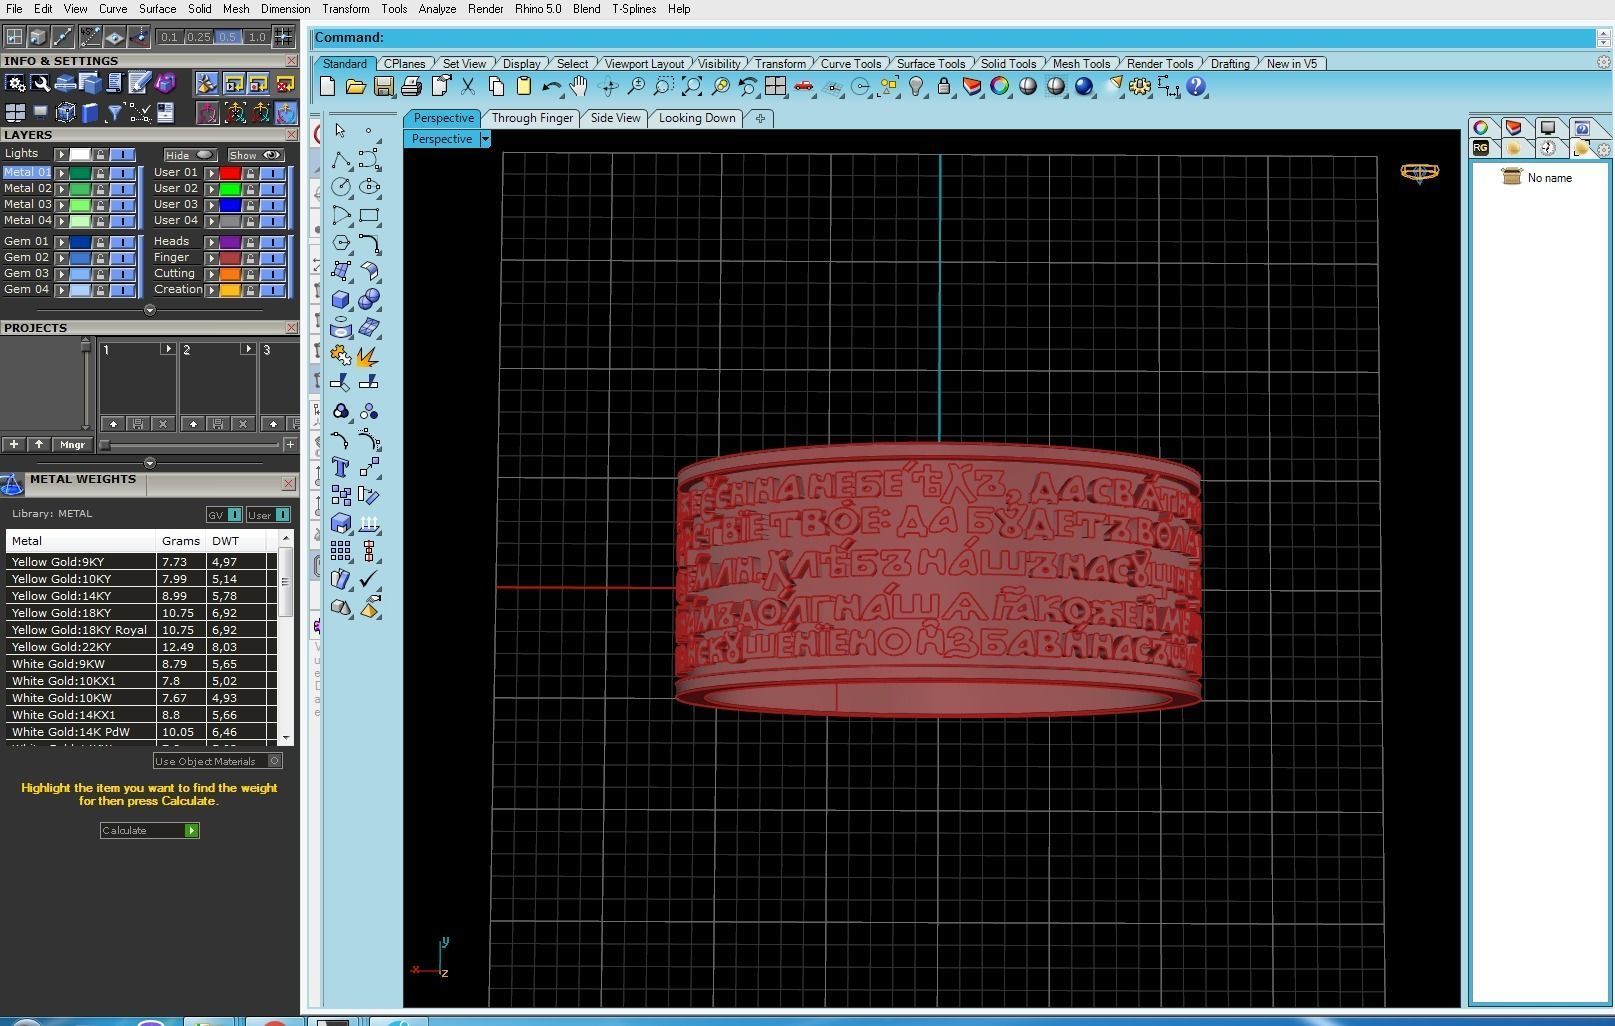Click the New file icon
Viewport: 1615px width, 1026px height.
(327, 87)
